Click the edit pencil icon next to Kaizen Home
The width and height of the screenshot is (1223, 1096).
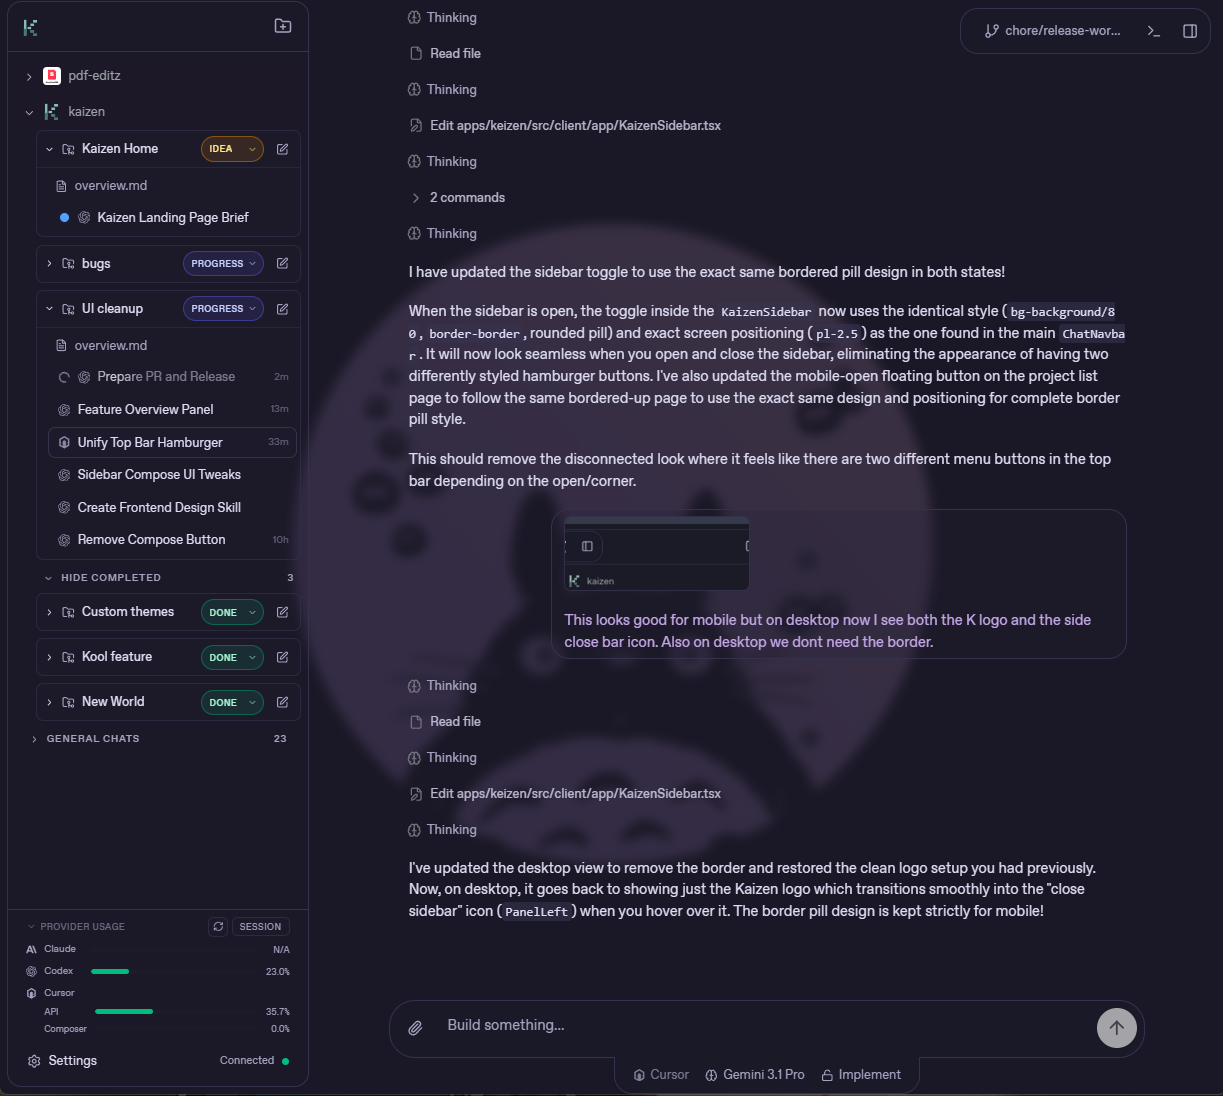(282, 148)
